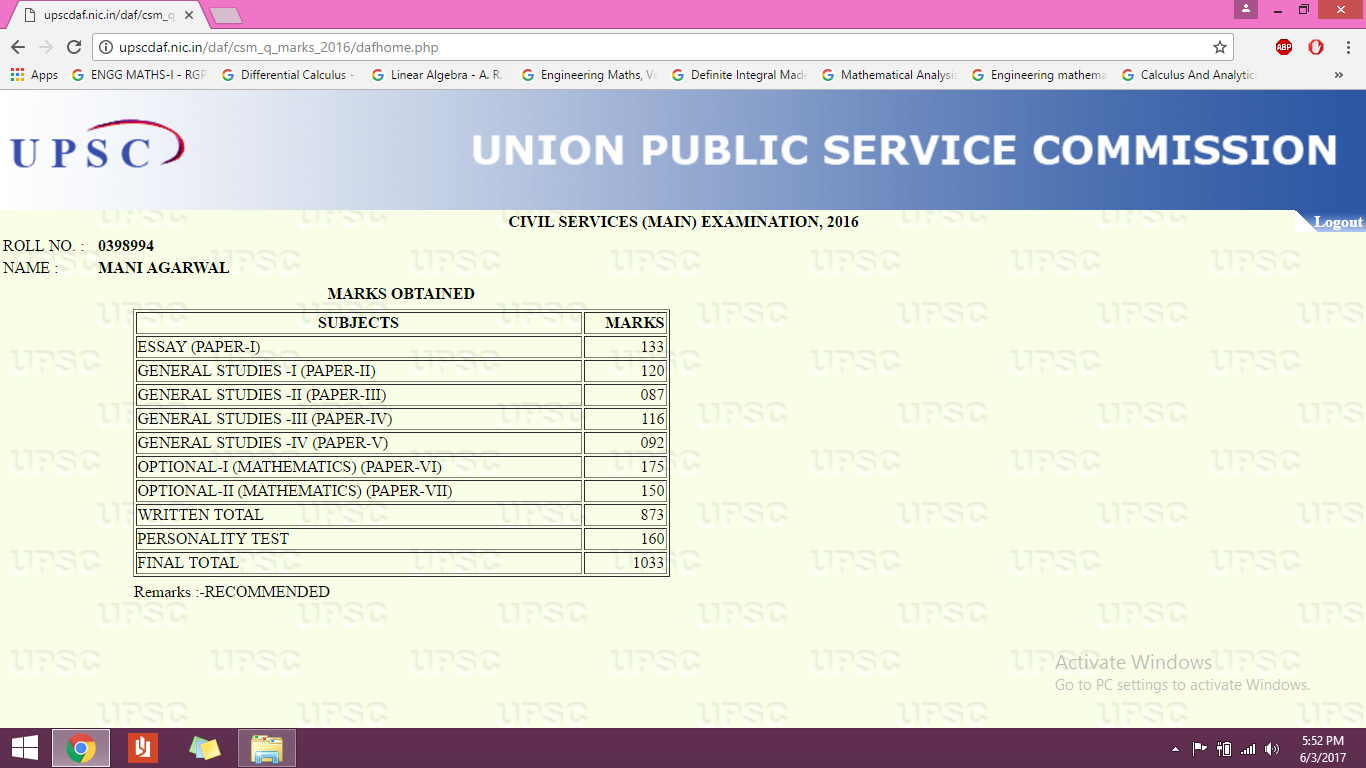Select the OPTIONAL-I (MATHEMATICS) (PAPER-VI) label
The height and width of the screenshot is (768, 1366).
click(289, 467)
